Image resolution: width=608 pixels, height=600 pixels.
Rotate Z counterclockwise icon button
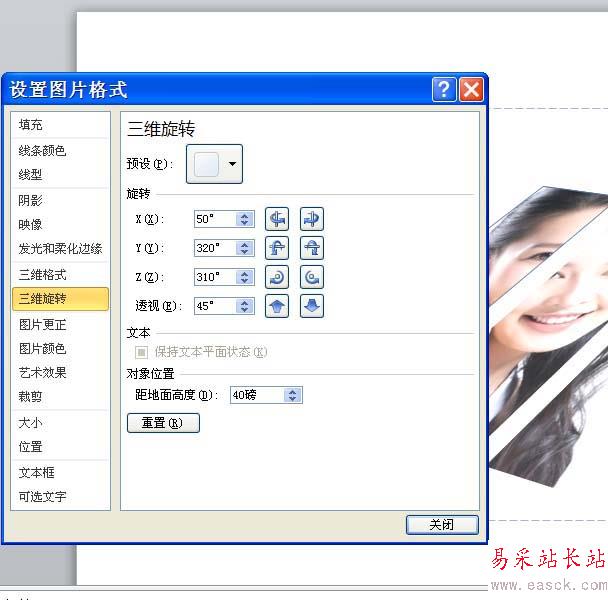312,277
